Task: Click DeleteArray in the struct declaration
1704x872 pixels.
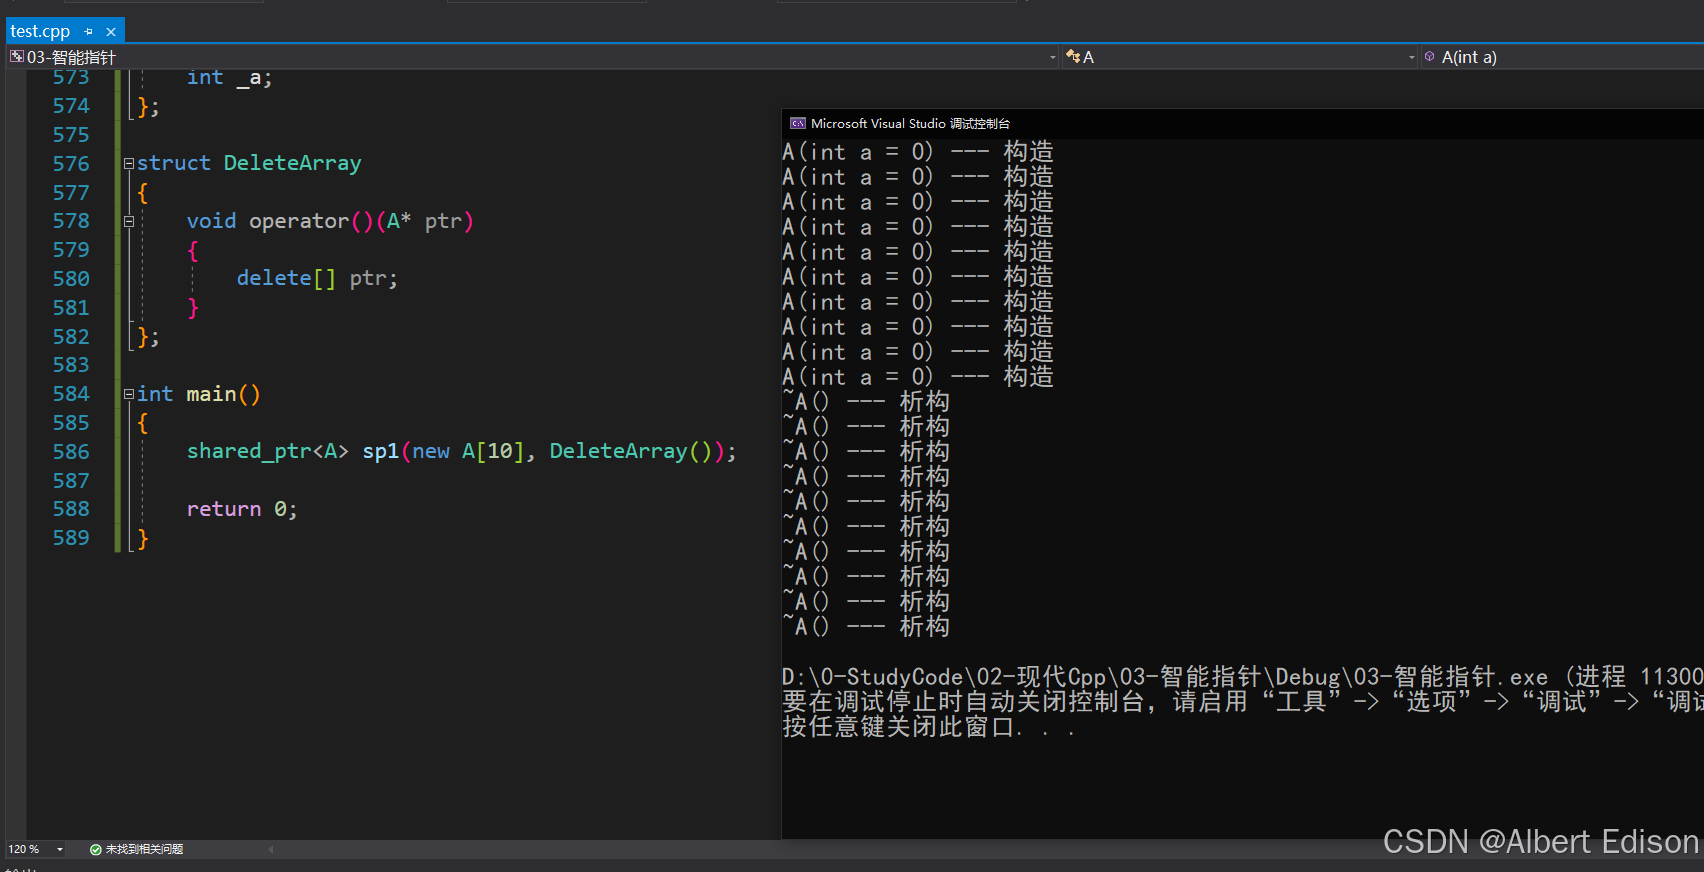Action: coord(293,163)
